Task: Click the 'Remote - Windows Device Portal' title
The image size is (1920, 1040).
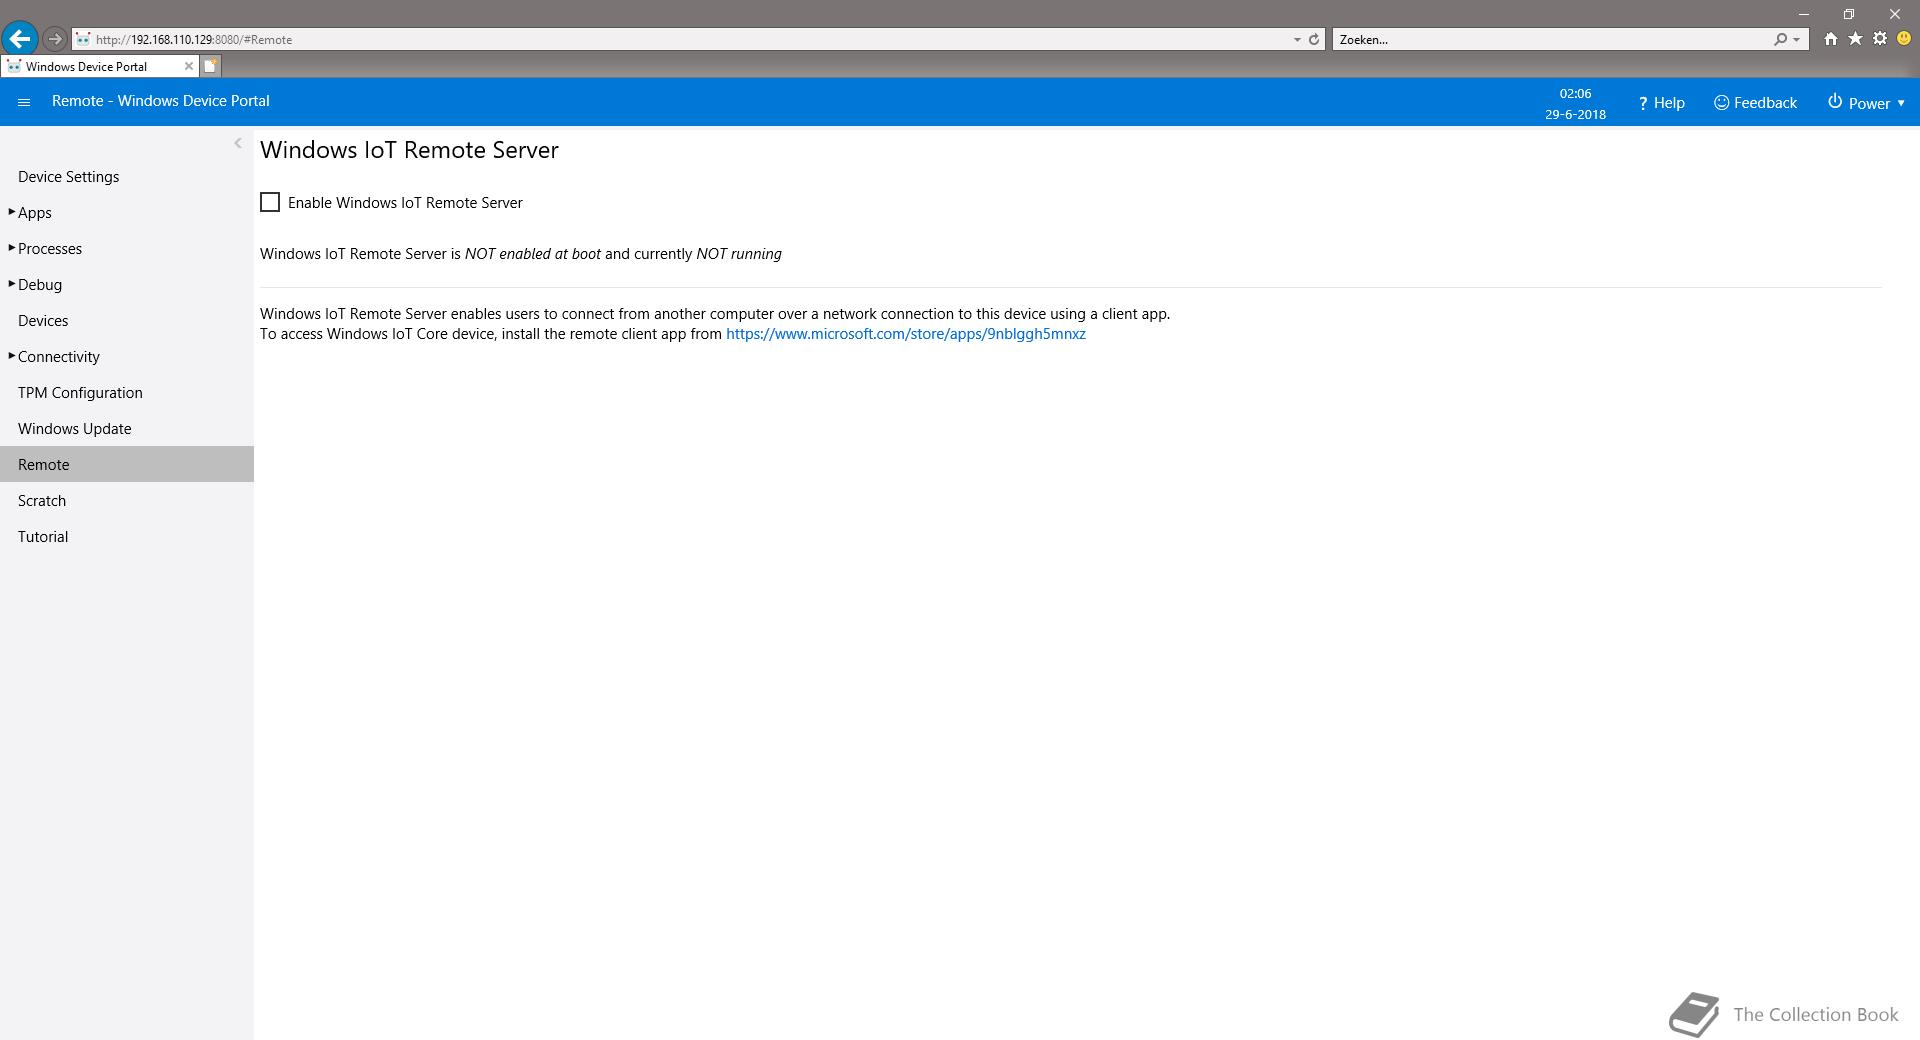Action: click(x=161, y=101)
